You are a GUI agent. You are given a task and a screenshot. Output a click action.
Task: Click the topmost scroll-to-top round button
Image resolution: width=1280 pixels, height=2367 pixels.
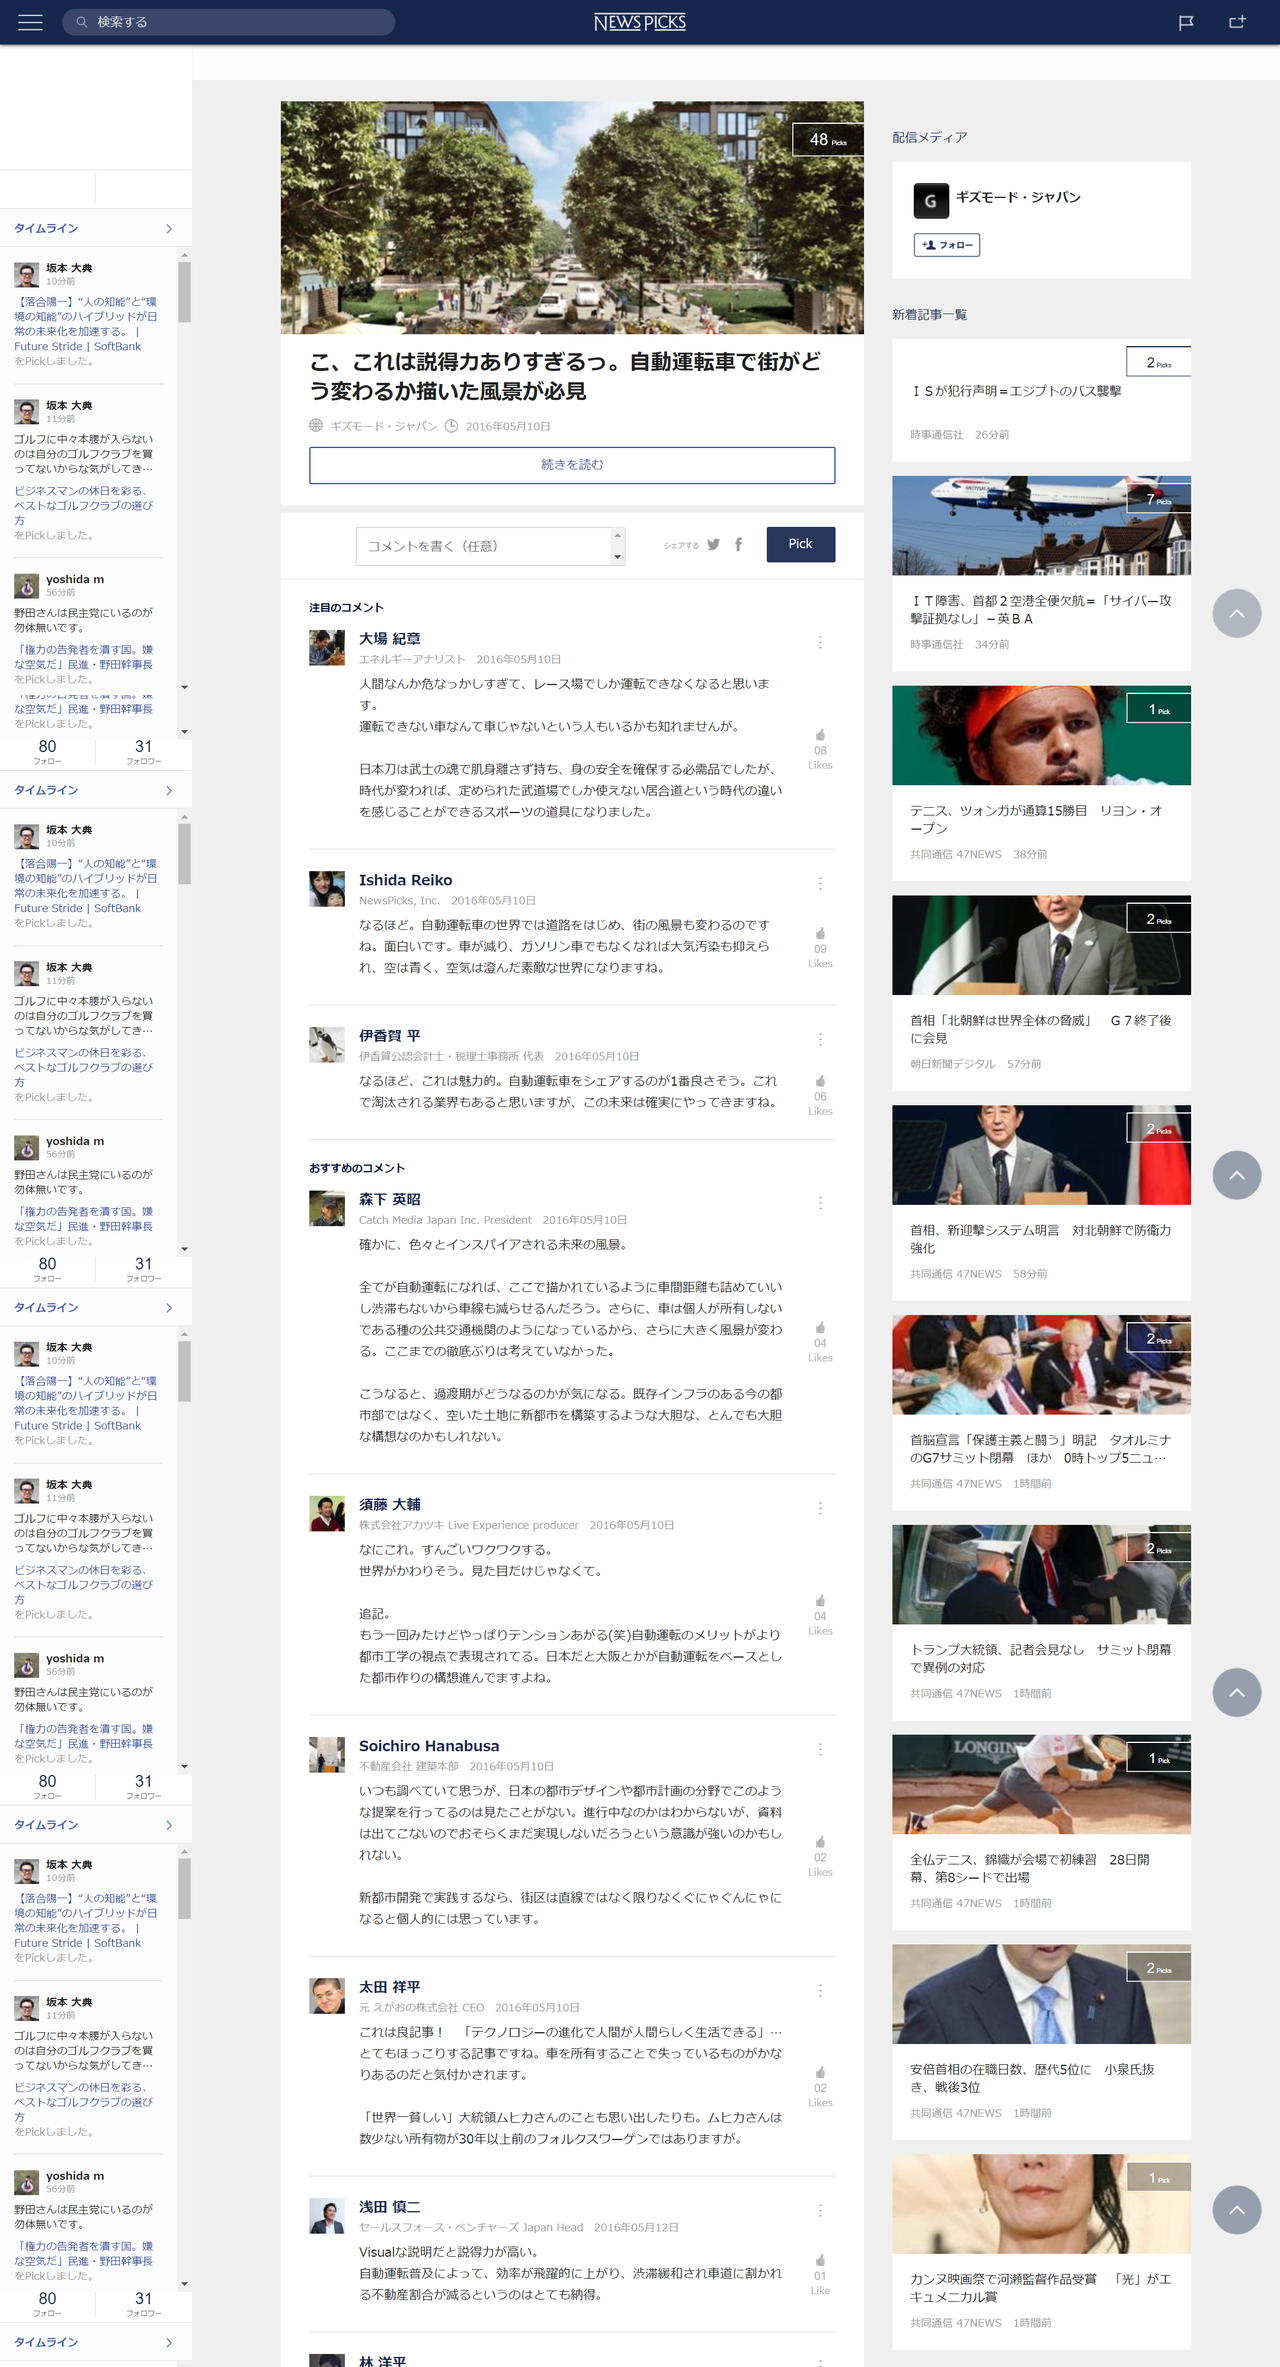1237,614
